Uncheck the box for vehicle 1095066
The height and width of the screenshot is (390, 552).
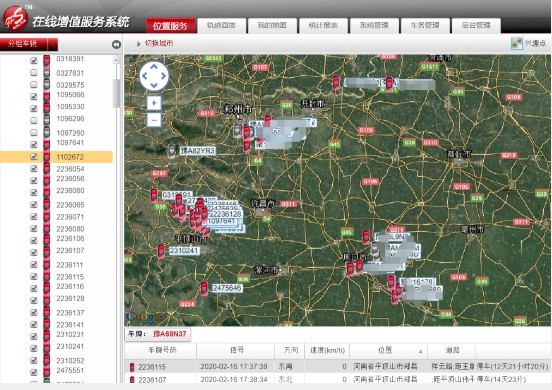tap(34, 96)
